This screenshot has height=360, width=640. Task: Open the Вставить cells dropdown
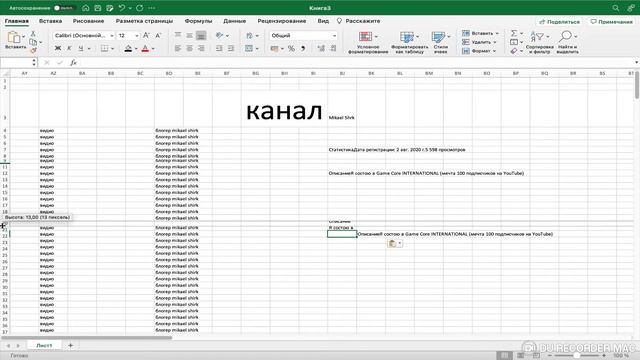pos(480,33)
